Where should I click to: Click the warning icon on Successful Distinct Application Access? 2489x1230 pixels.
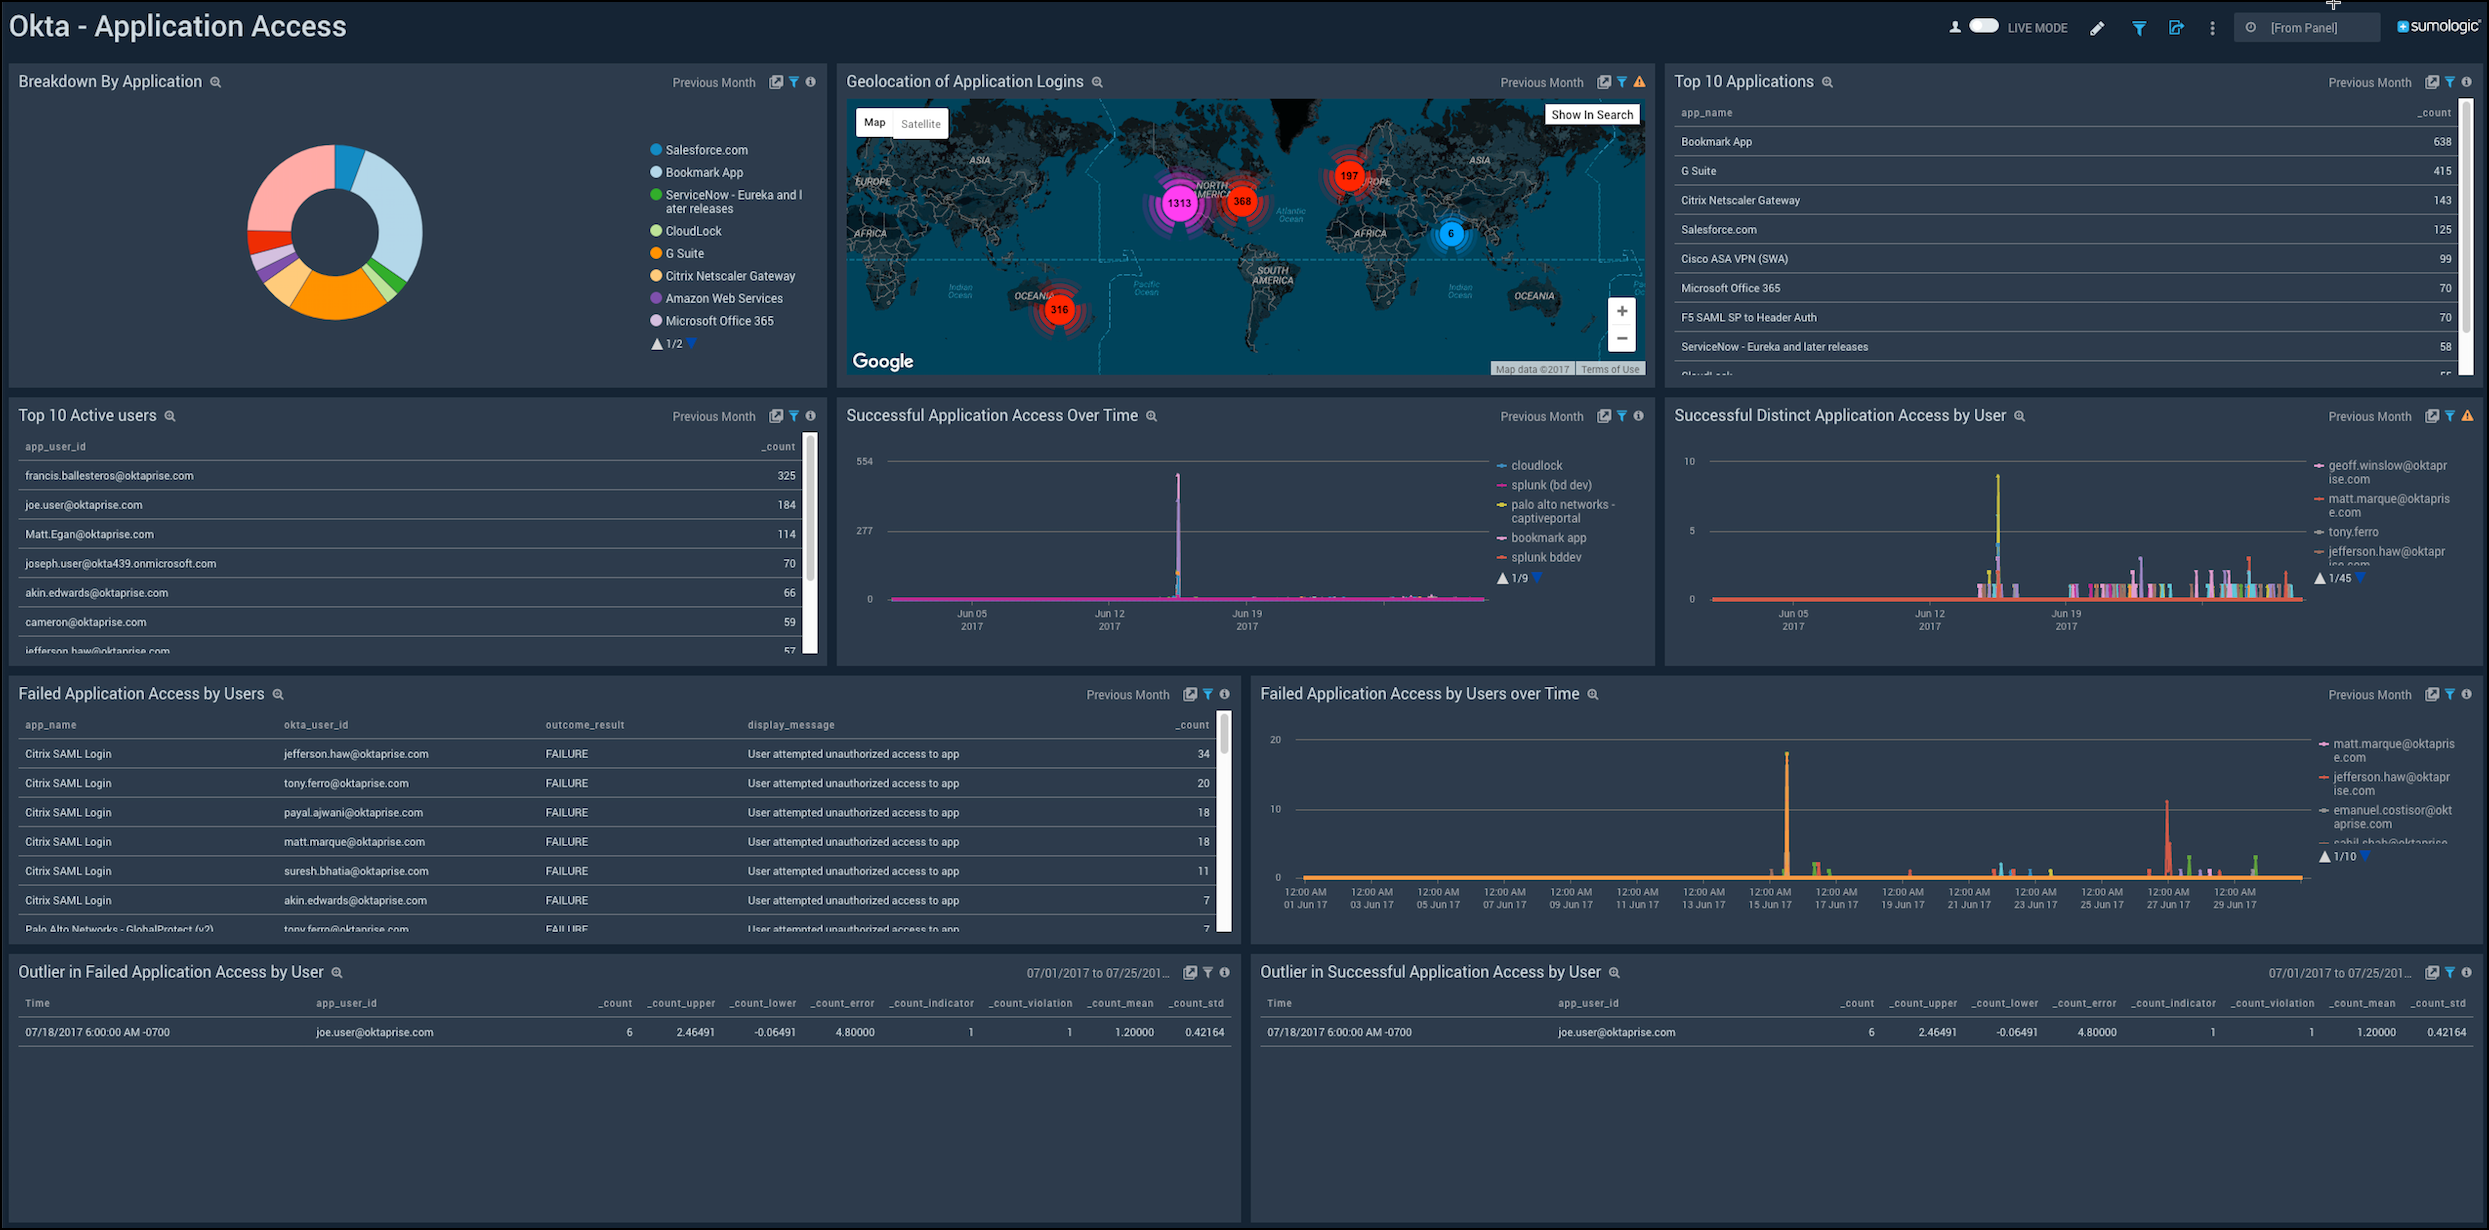tap(2466, 416)
